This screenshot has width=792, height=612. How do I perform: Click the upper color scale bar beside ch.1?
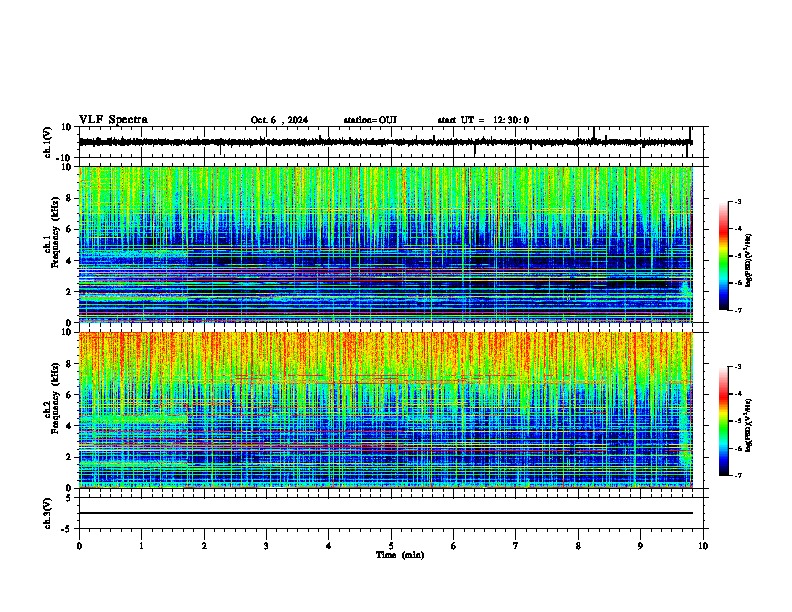(724, 255)
